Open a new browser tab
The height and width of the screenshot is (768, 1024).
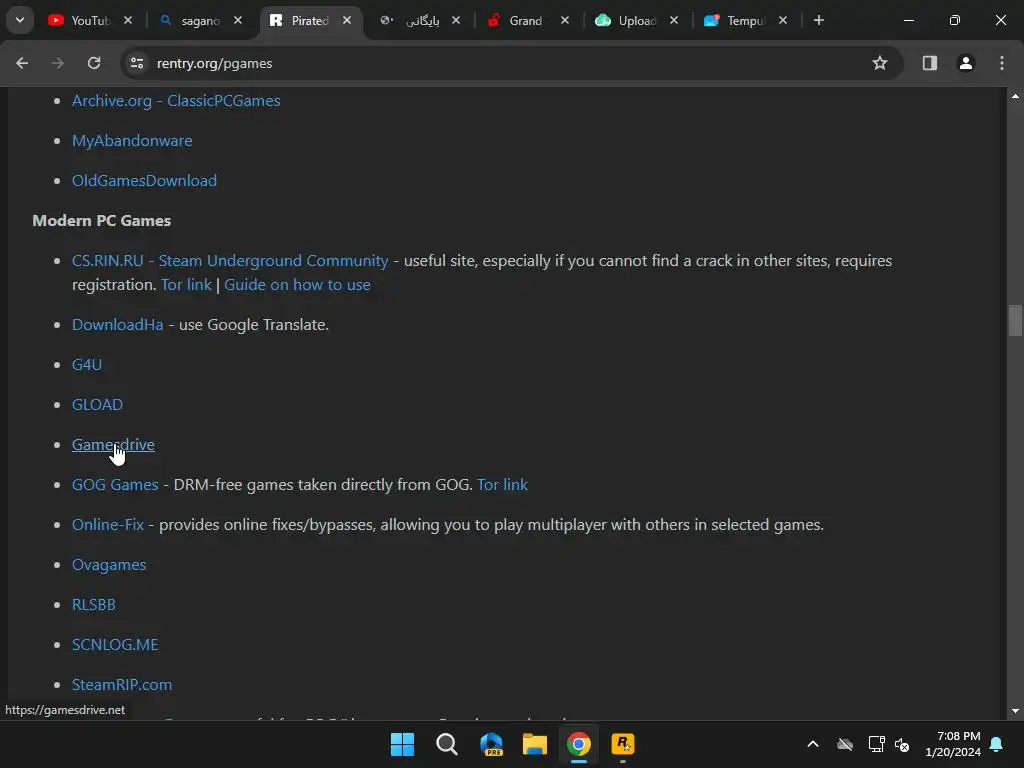pos(819,20)
